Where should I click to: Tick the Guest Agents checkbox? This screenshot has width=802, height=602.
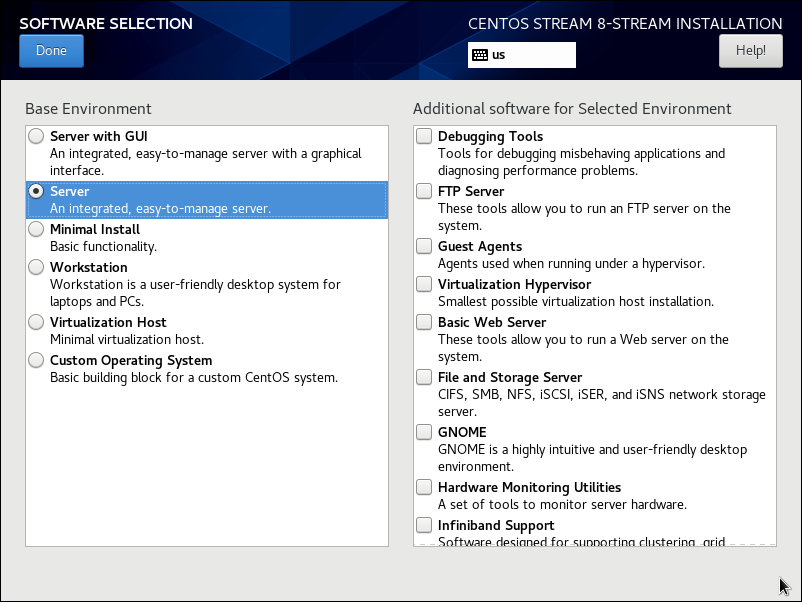[425, 246]
